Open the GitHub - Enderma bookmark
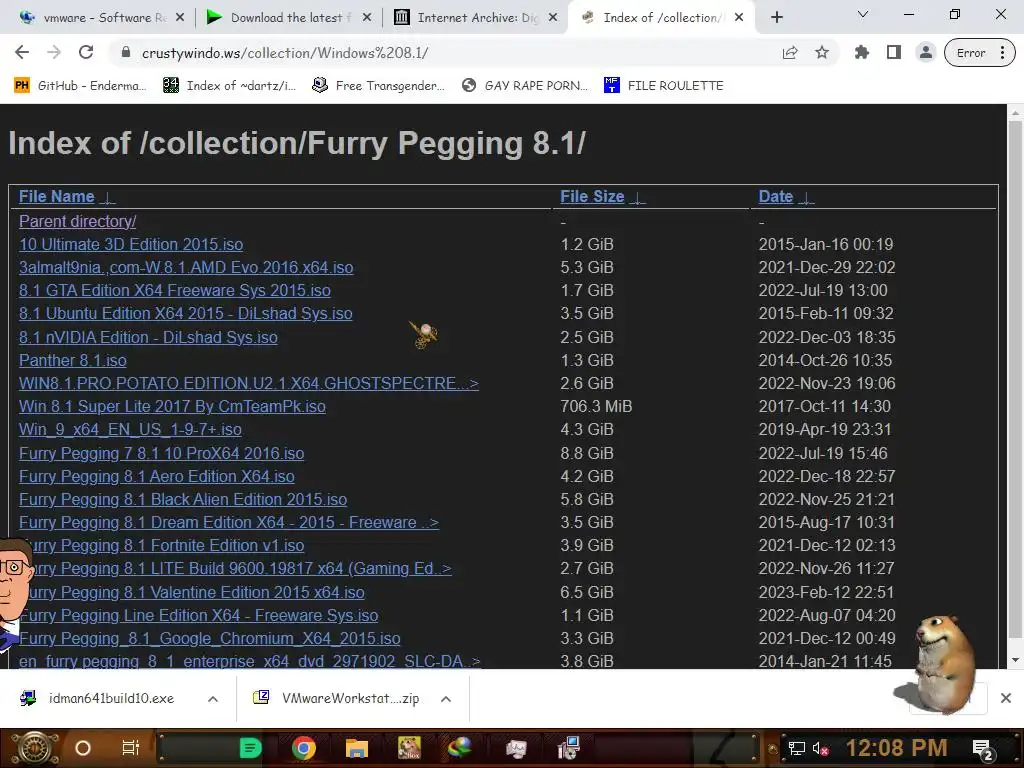The height and width of the screenshot is (768, 1024). [x=80, y=86]
